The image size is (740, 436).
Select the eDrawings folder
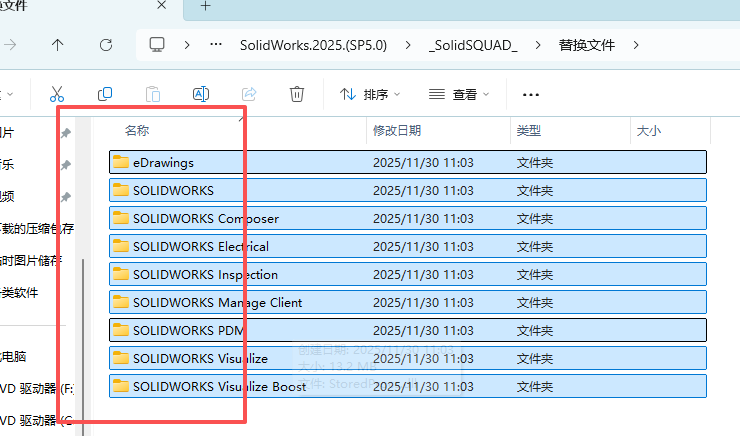coord(408,162)
